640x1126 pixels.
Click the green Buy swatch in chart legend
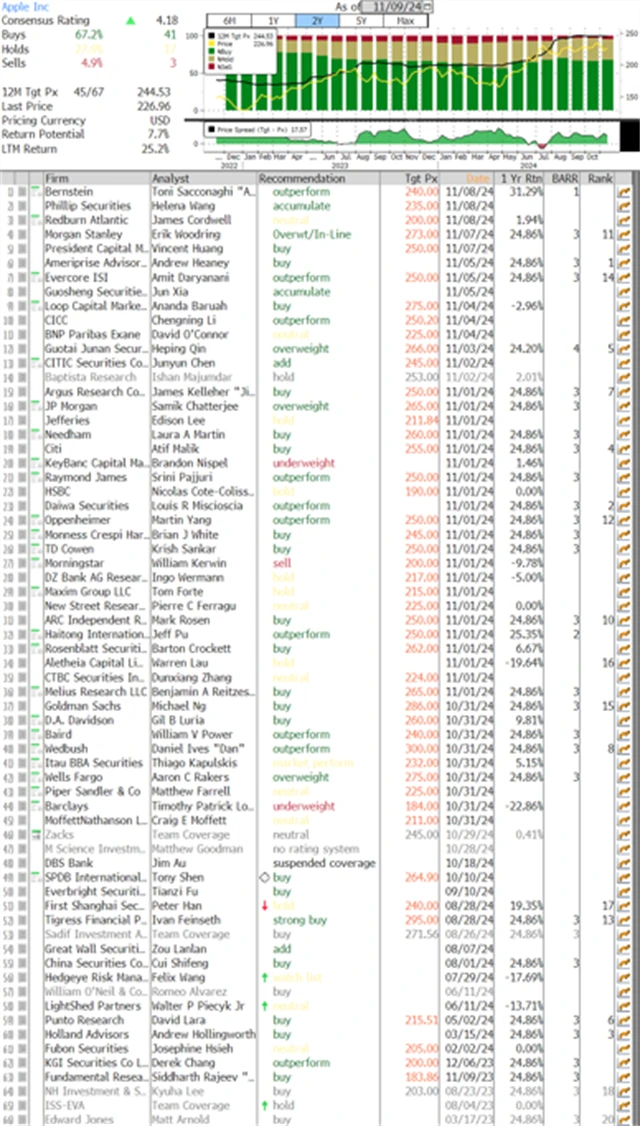(211, 54)
